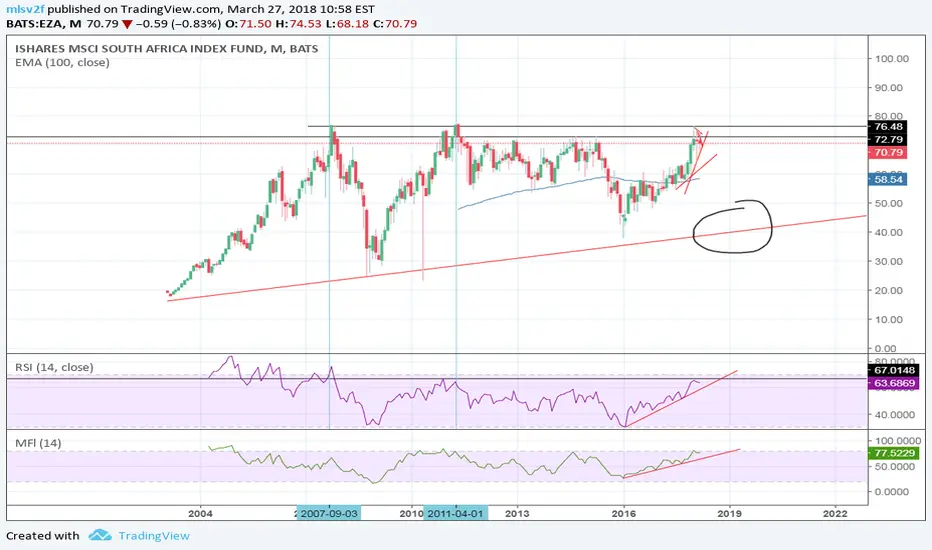Click the purple 63.6869 RSI value label

click(894, 384)
